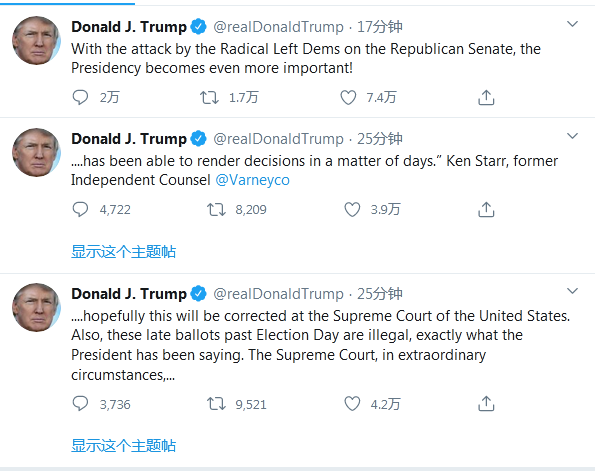
Task: Open profile avatar on the first tweet
Action: (x=36, y=40)
